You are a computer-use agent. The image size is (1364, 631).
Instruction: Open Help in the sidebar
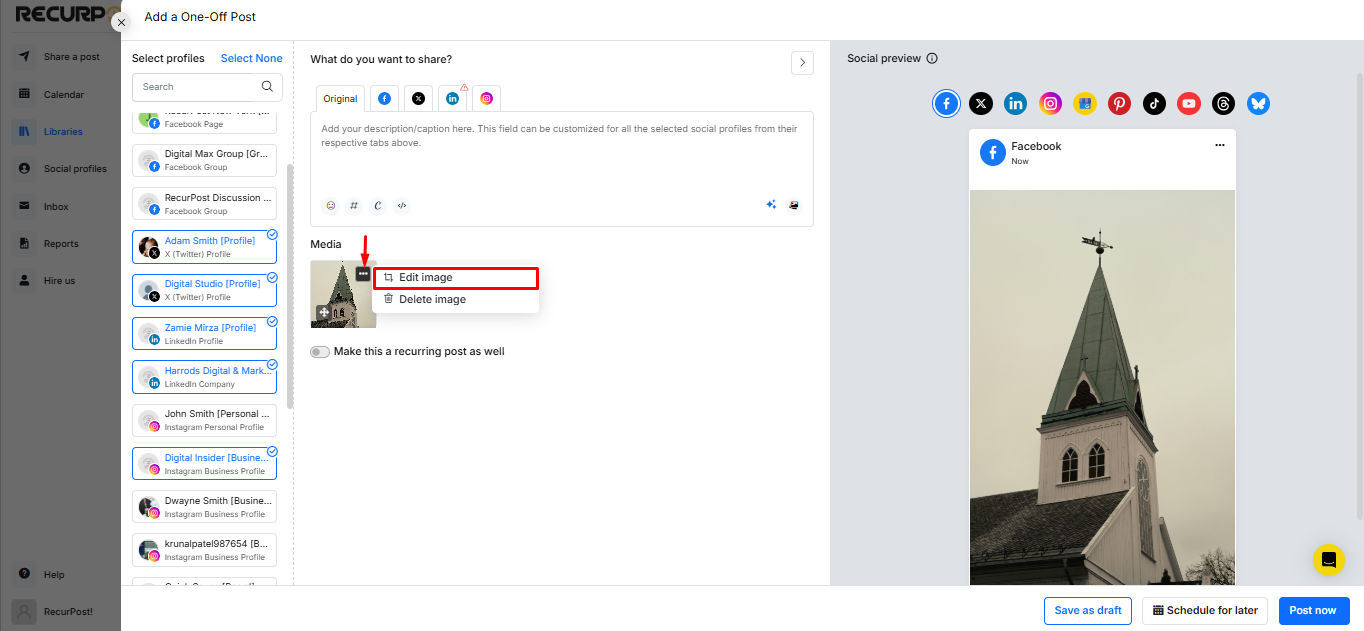point(42,574)
